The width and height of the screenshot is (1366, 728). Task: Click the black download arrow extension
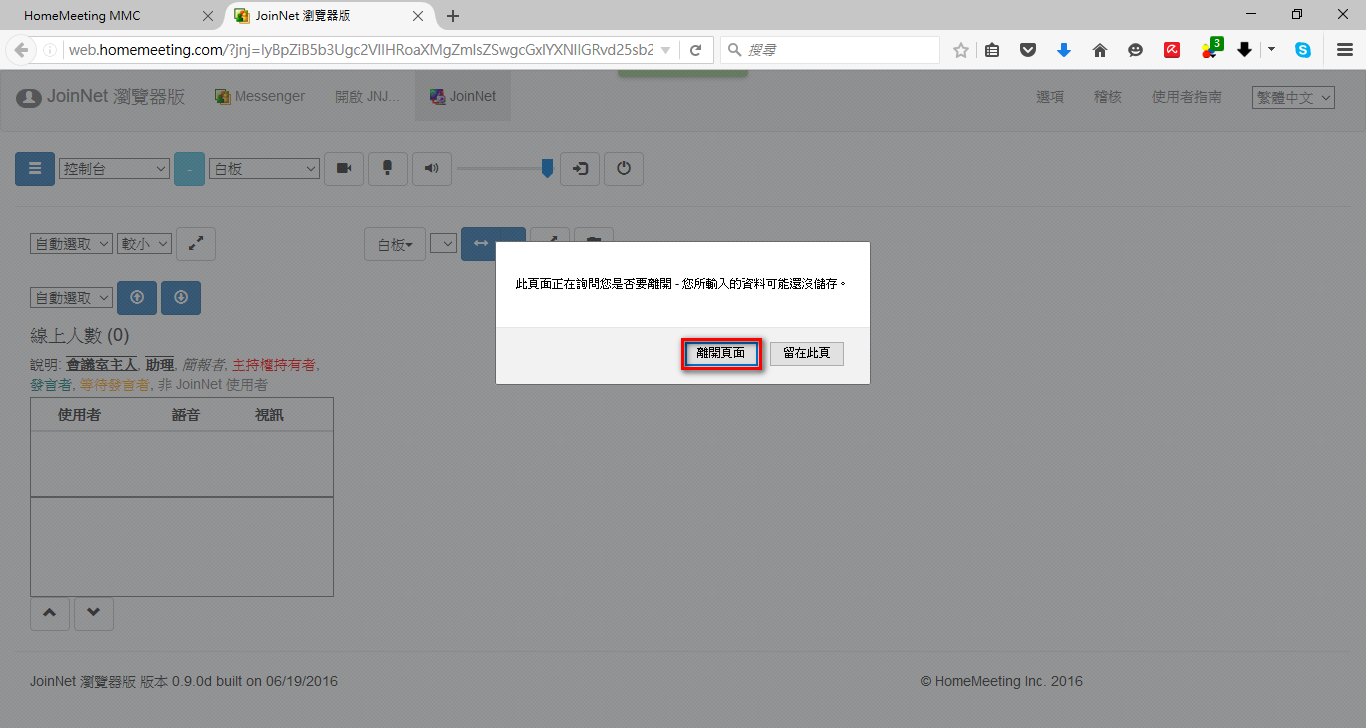(1244, 50)
